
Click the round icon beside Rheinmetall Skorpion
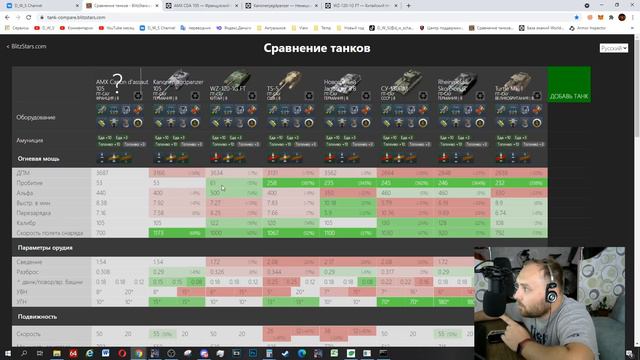480,96
